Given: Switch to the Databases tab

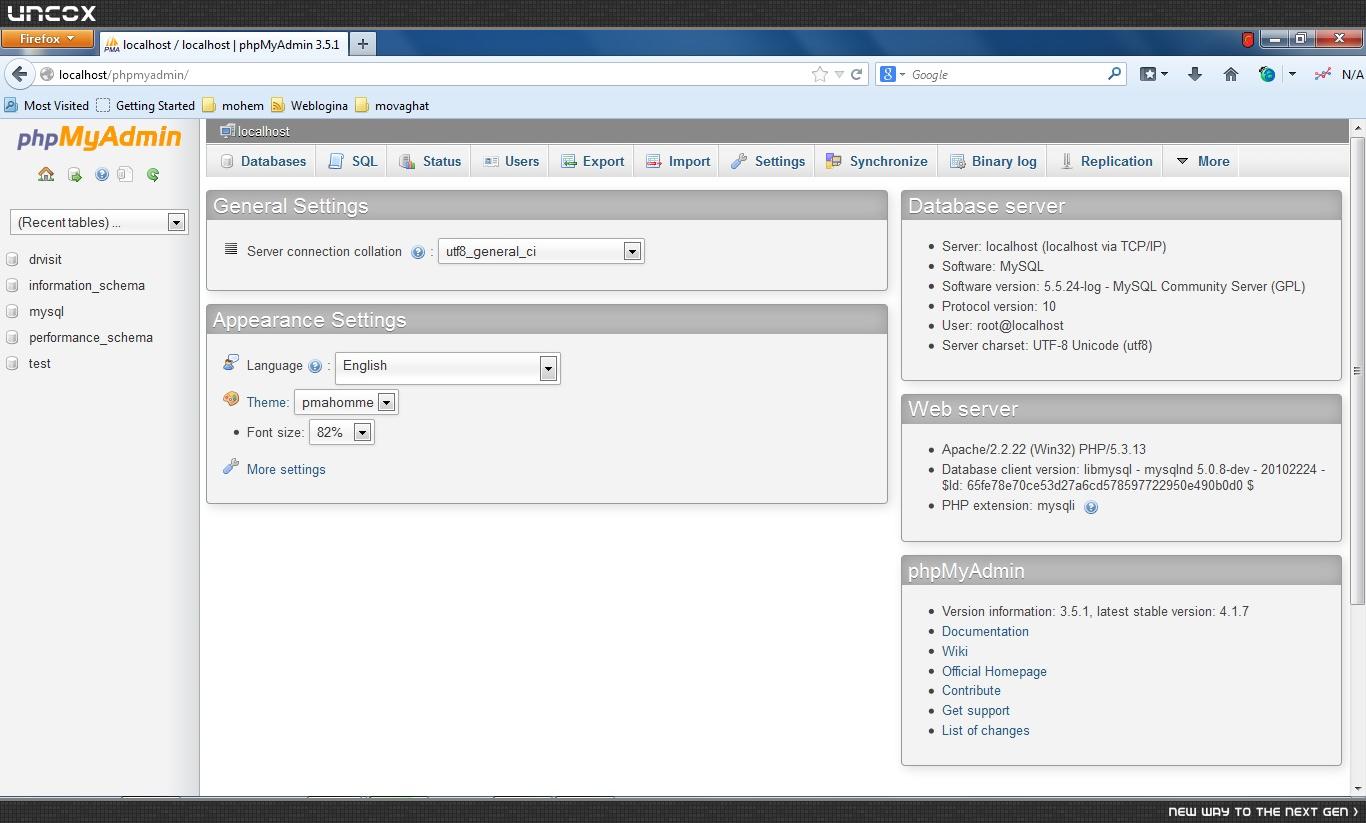Looking at the screenshot, I should tap(264, 161).
